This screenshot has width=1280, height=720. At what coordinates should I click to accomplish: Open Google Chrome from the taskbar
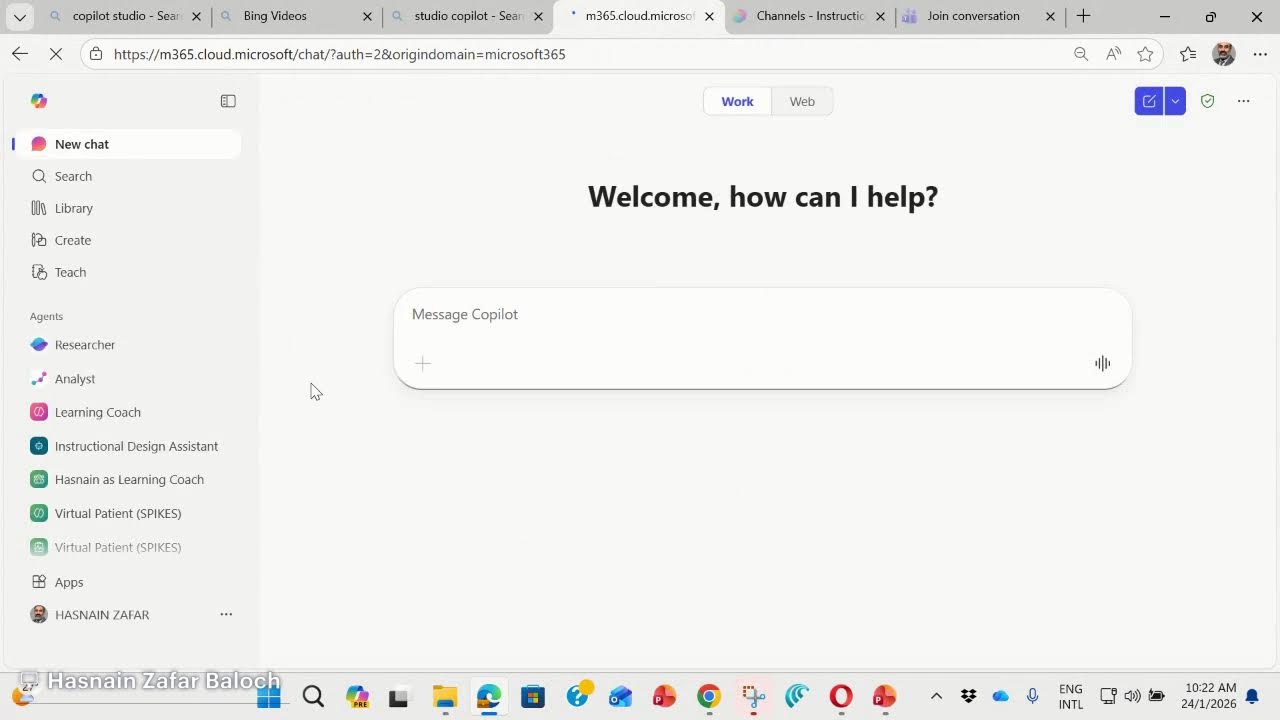click(x=708, y=696)
